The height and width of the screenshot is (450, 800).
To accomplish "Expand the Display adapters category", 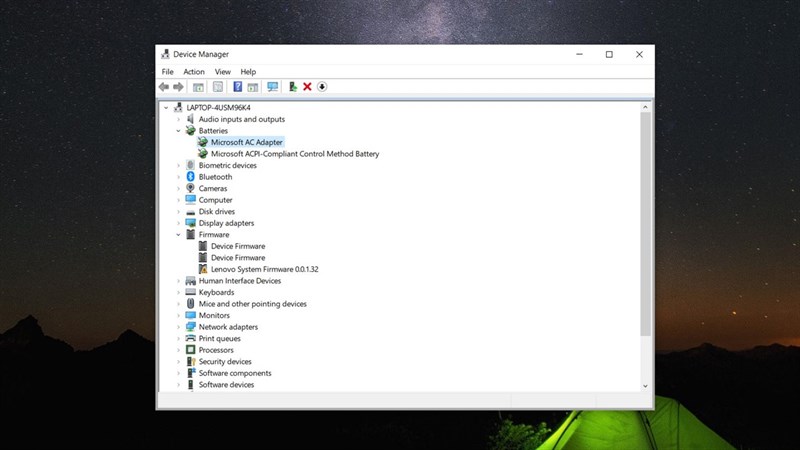I will [179, 223].
